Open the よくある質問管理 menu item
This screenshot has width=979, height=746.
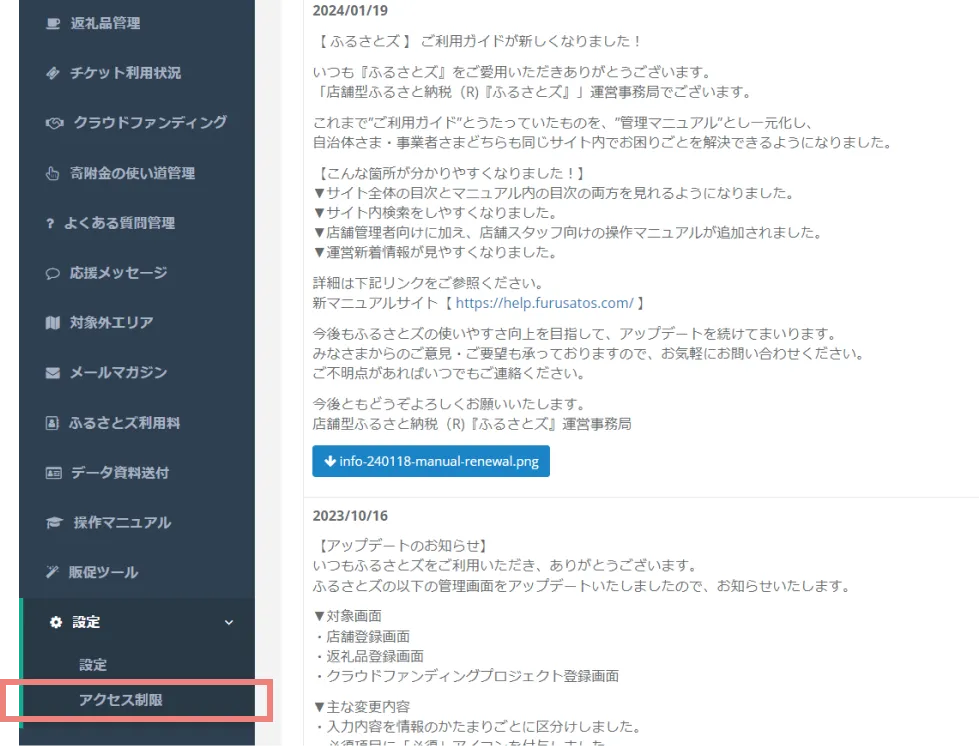(x=119, y=223)
